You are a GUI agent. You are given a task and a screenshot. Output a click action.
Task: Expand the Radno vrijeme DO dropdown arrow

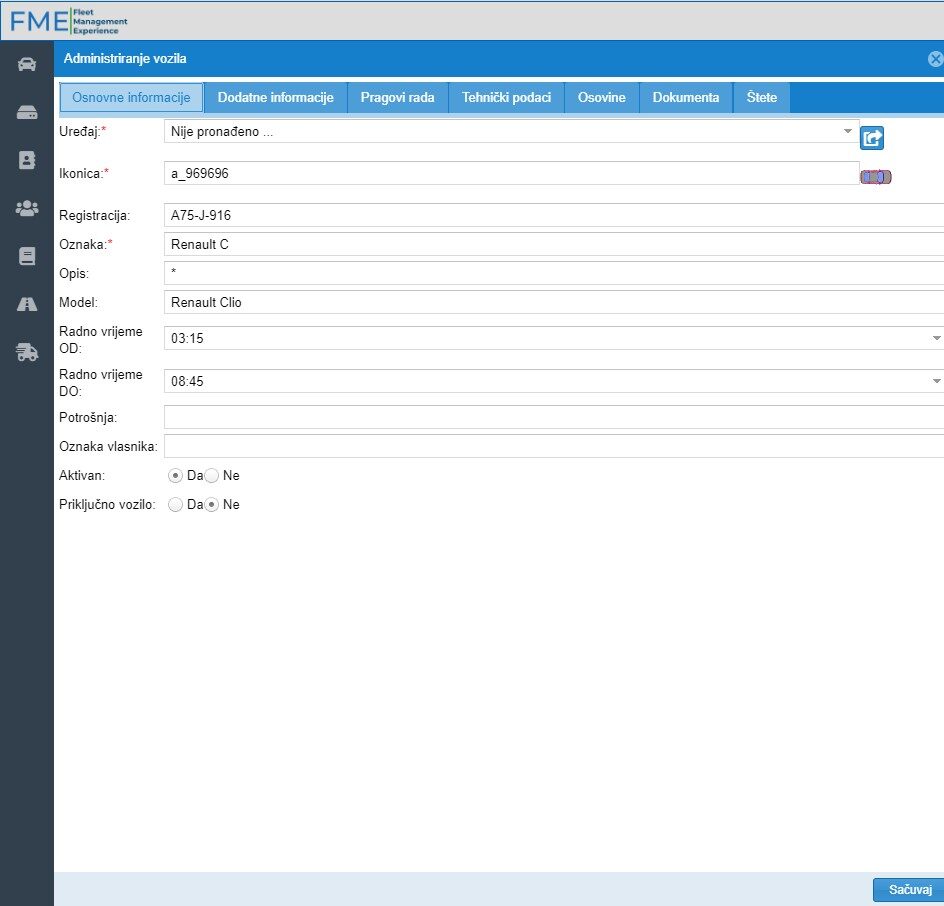936,381
